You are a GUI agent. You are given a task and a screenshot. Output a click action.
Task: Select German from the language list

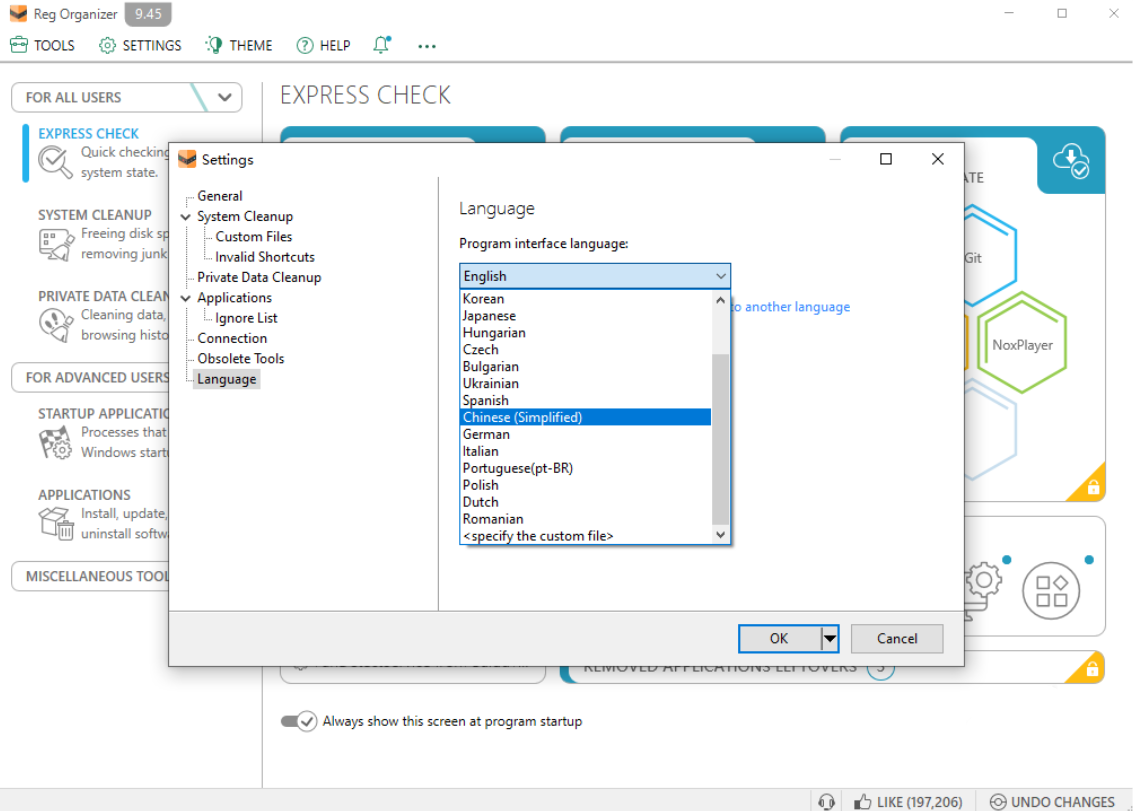pos(486,434)
